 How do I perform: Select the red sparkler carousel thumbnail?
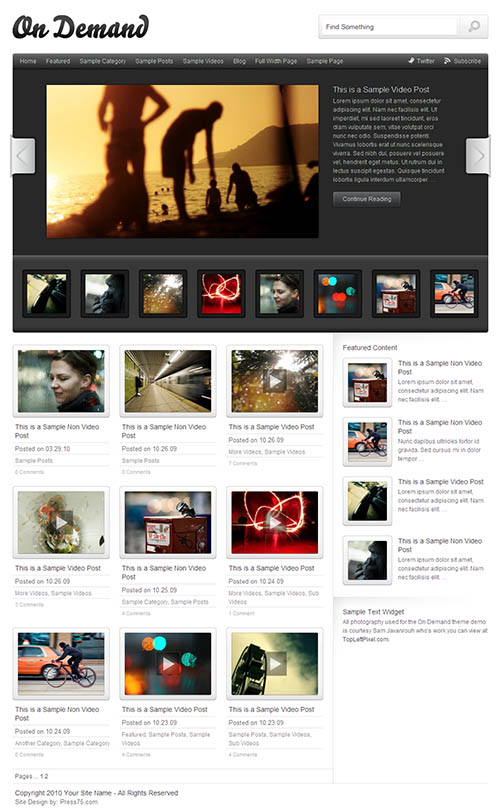(x=221, y=294)
